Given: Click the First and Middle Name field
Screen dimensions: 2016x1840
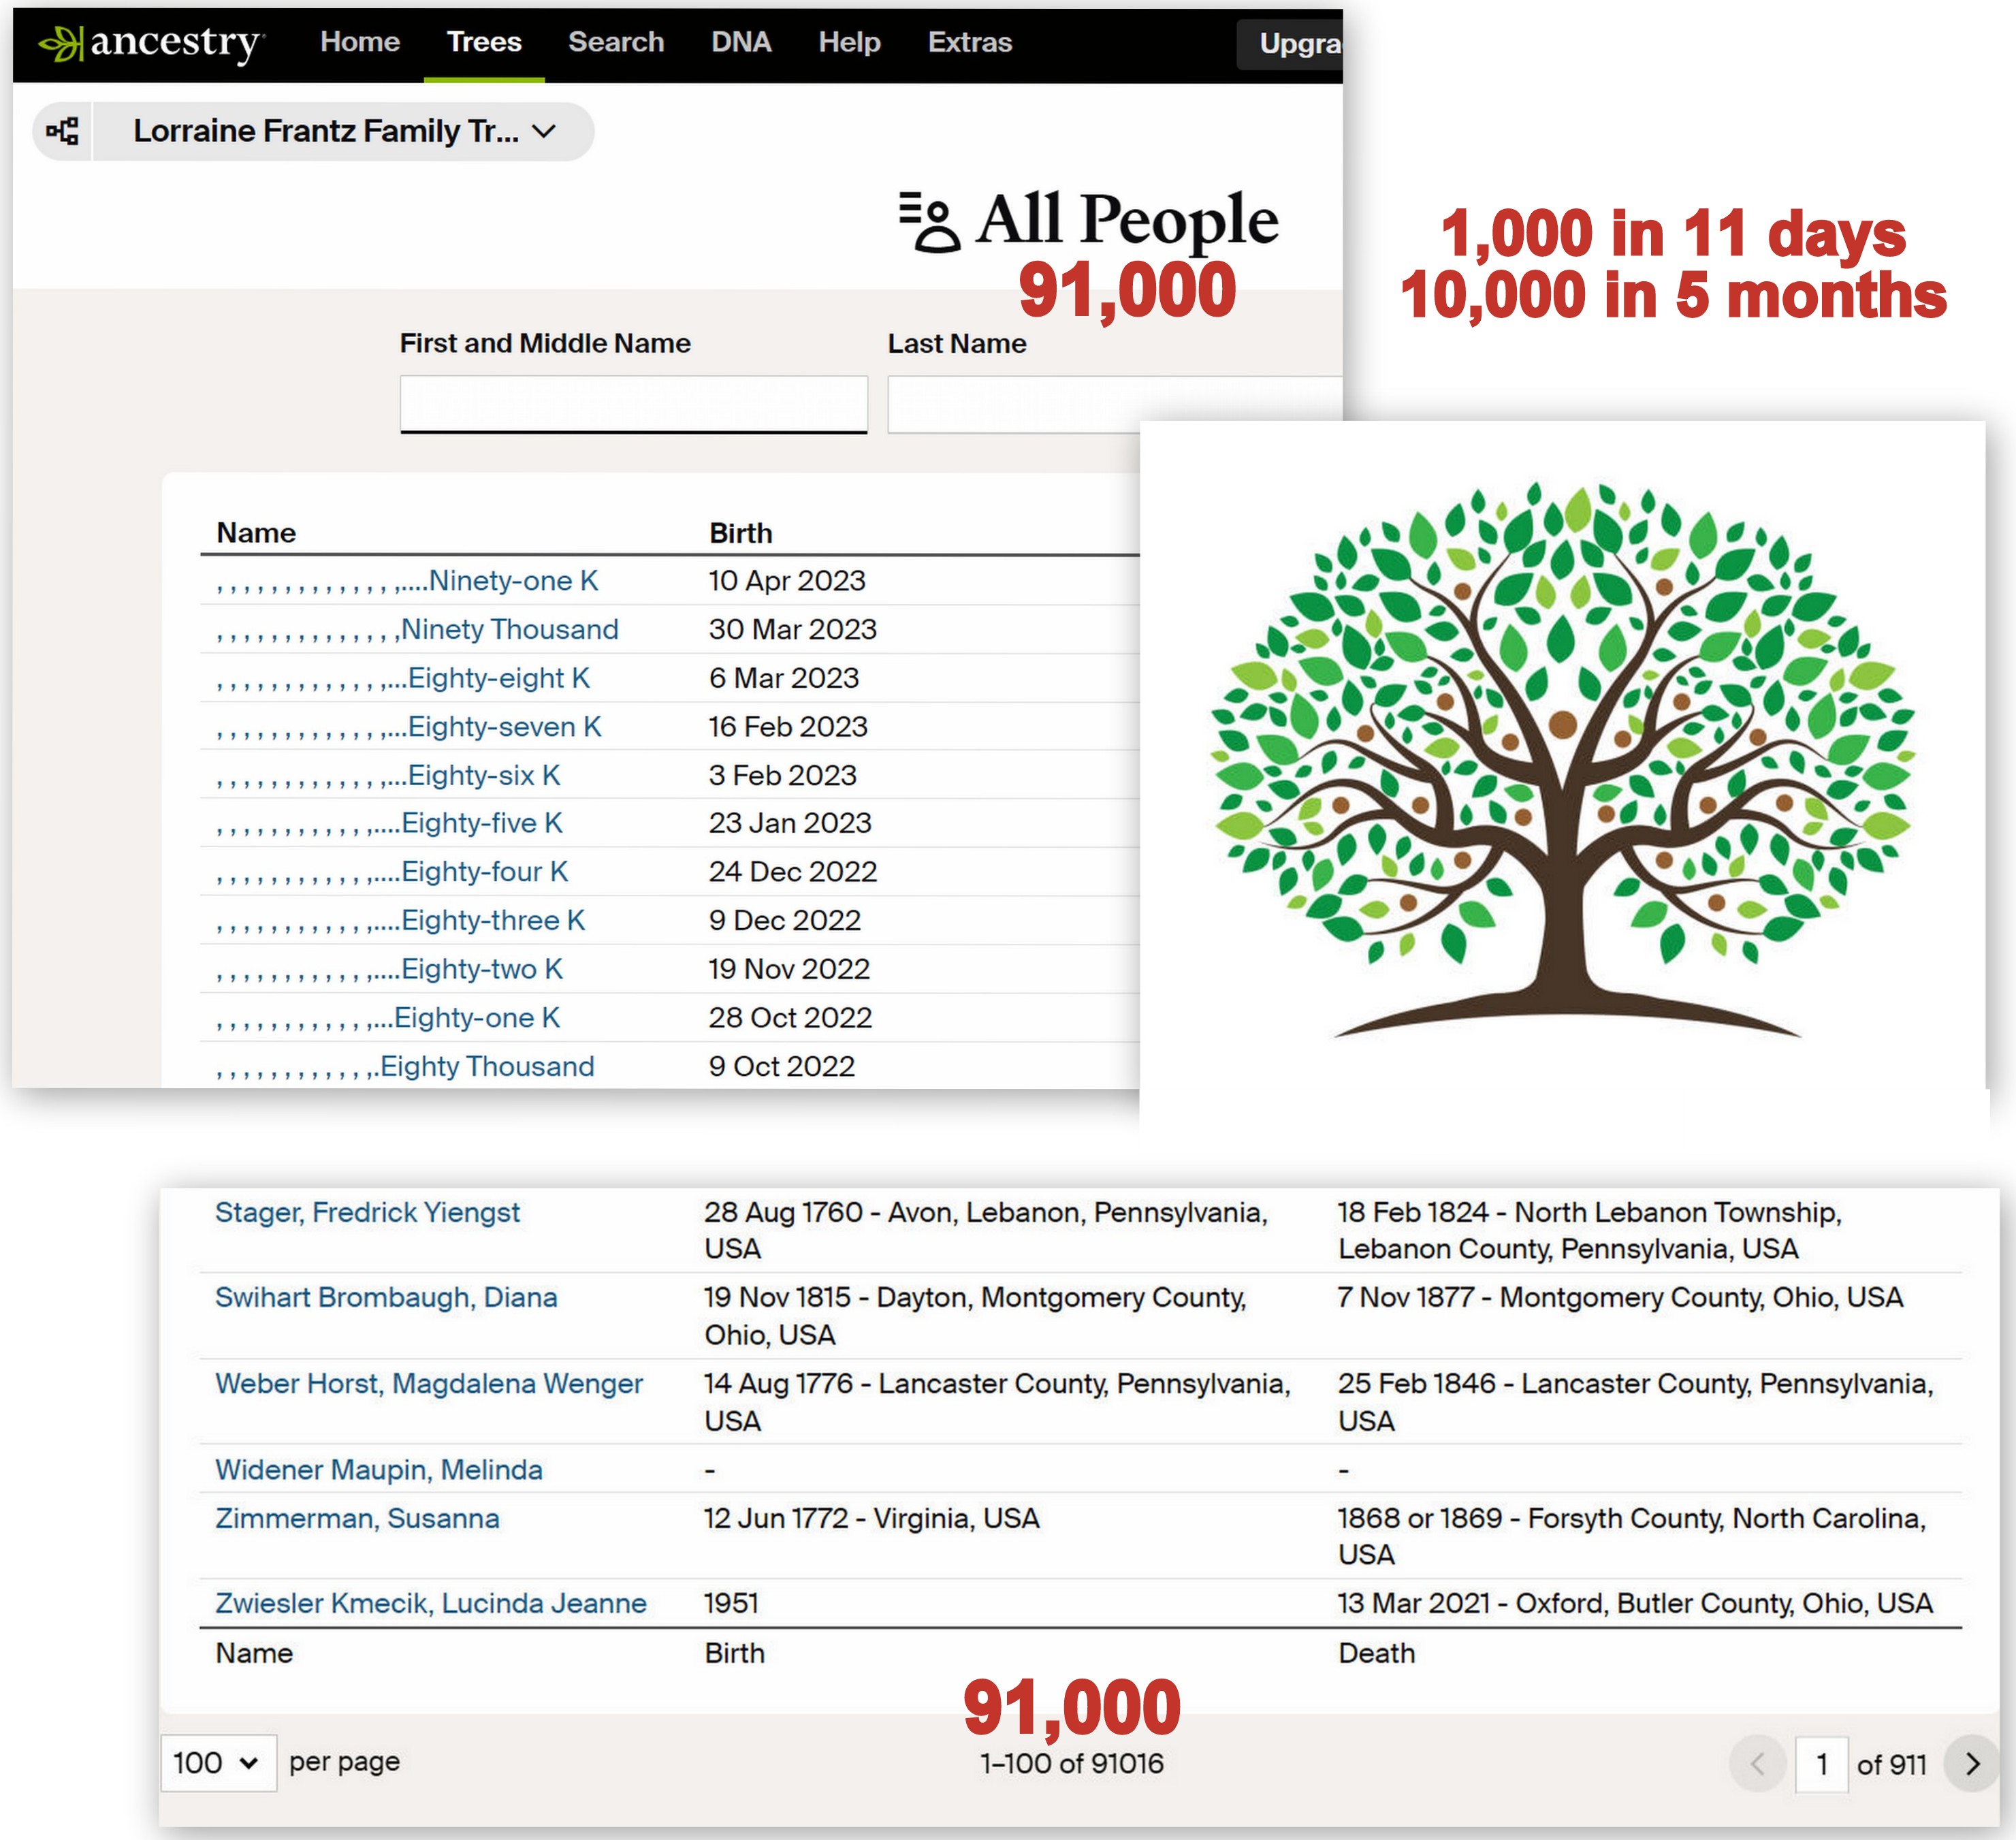Looking at the screenshot, I should pyautogui.click(x=633, y=404).
